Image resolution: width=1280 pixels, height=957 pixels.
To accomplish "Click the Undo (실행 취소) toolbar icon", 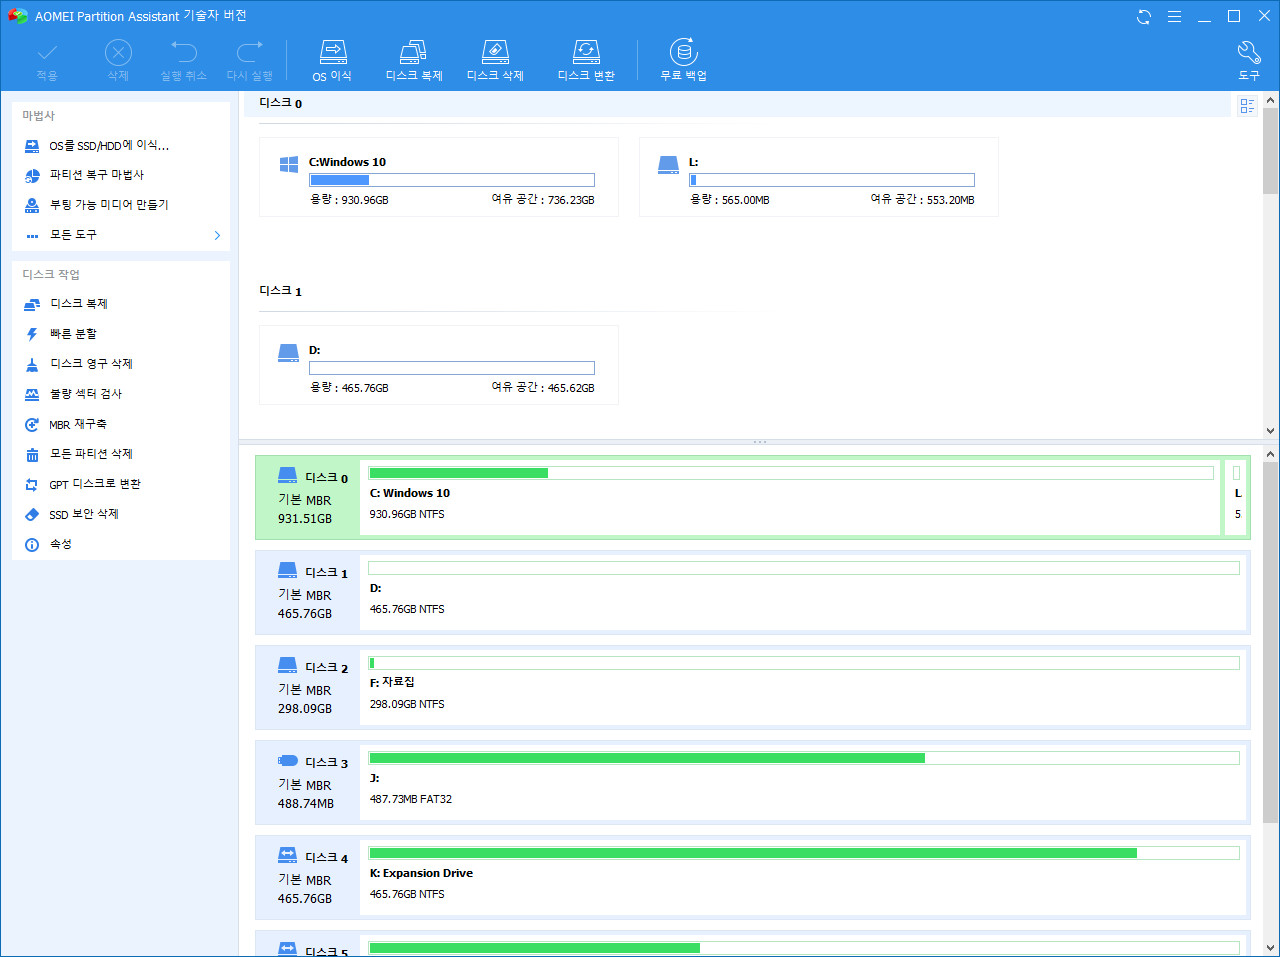I will click(x=183, y=61).
